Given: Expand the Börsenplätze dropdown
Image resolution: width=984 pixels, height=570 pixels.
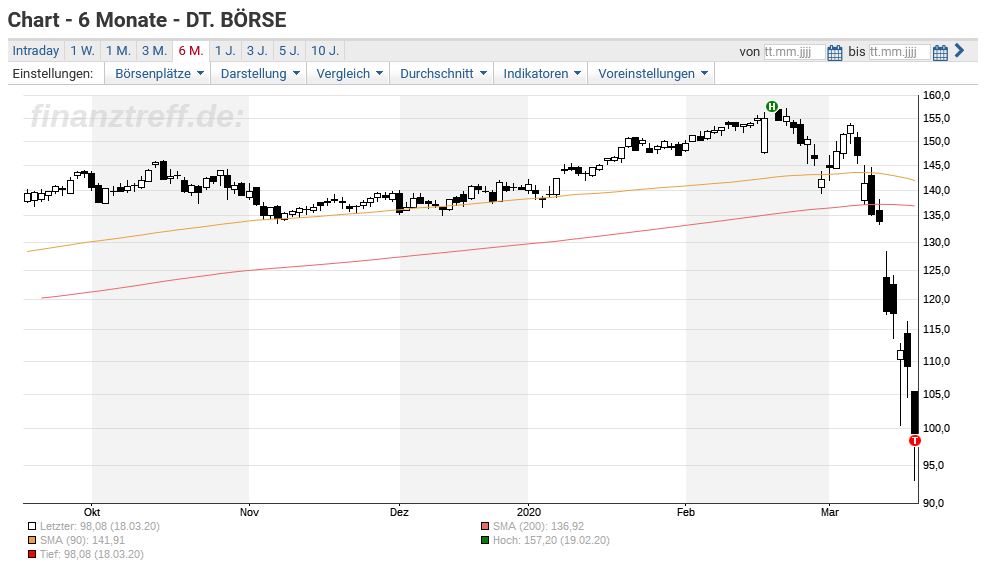Looking at the screenshot, I should pyautogui.click(x=159, y=73).
